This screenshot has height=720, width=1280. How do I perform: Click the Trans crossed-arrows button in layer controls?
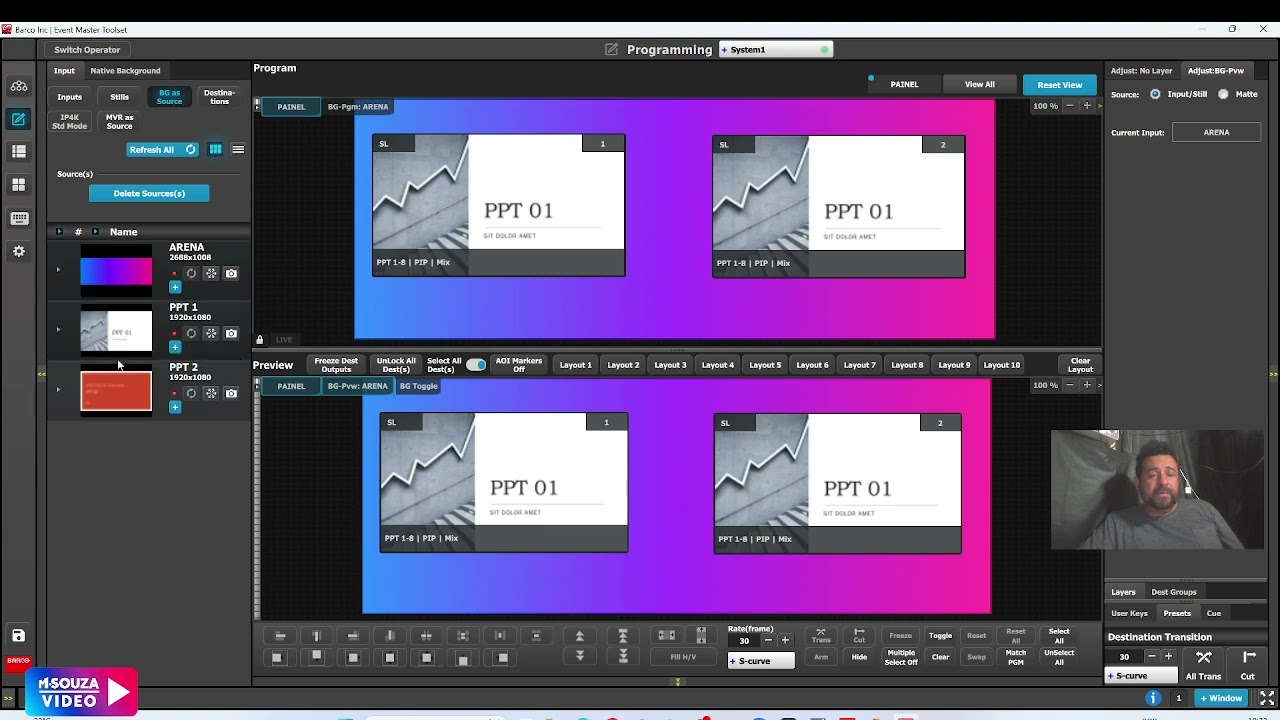click(x=821, y=635)
